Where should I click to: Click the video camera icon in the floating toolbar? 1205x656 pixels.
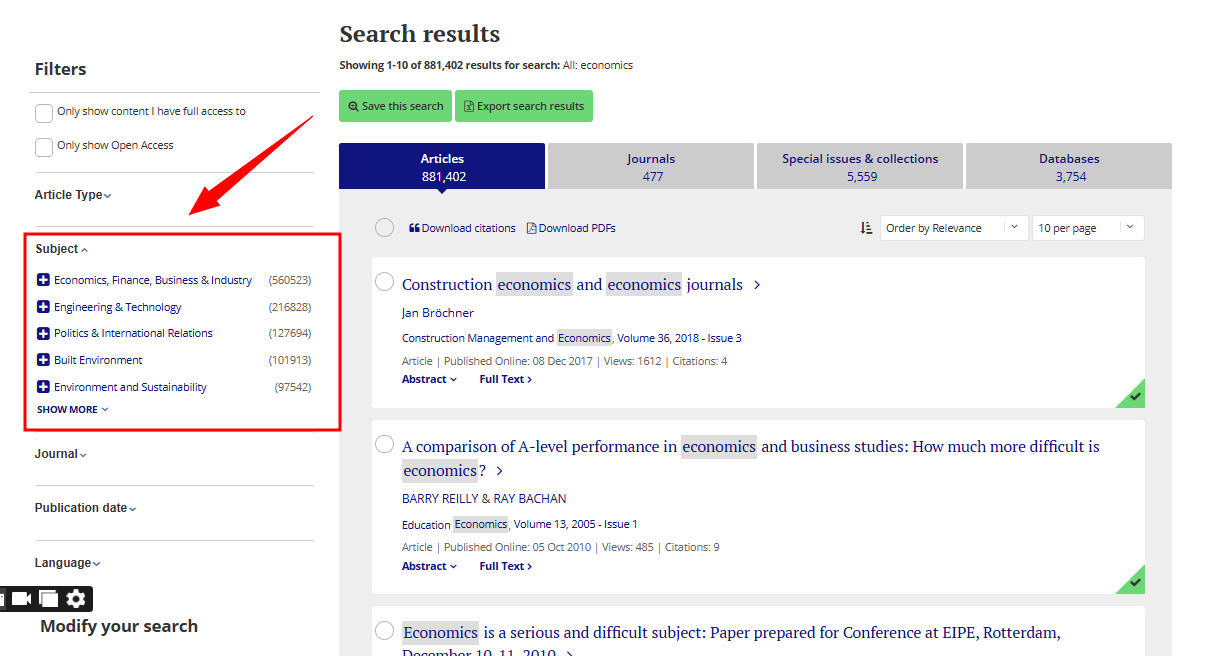click(22, 599)
